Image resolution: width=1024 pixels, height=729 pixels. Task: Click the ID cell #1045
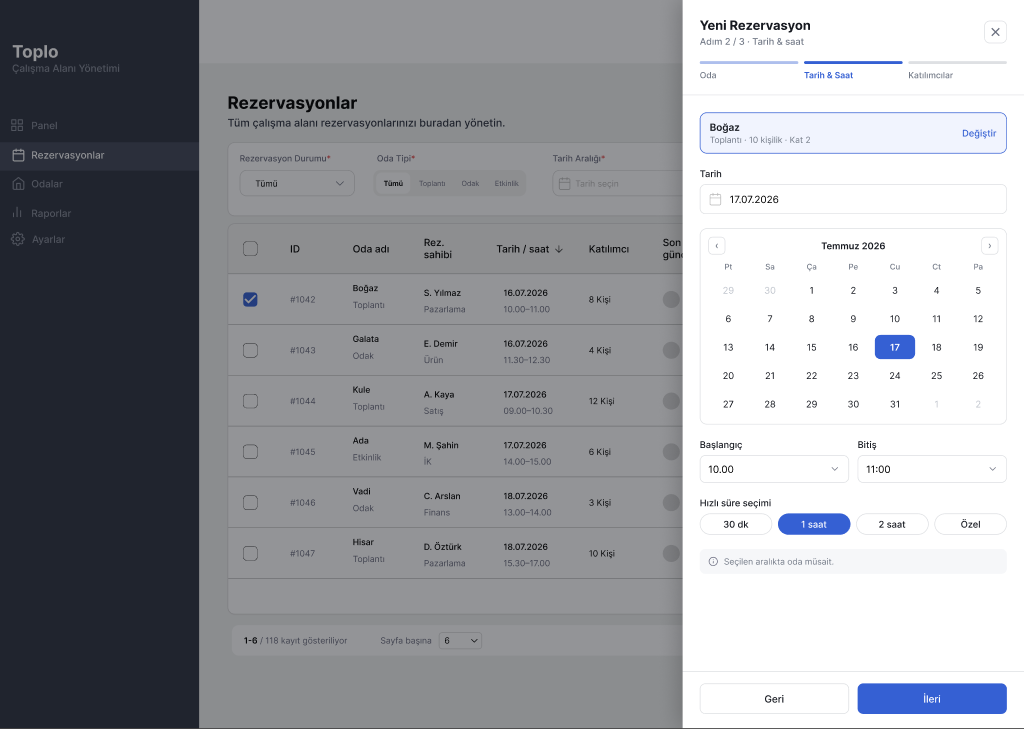tap(302, 451)
